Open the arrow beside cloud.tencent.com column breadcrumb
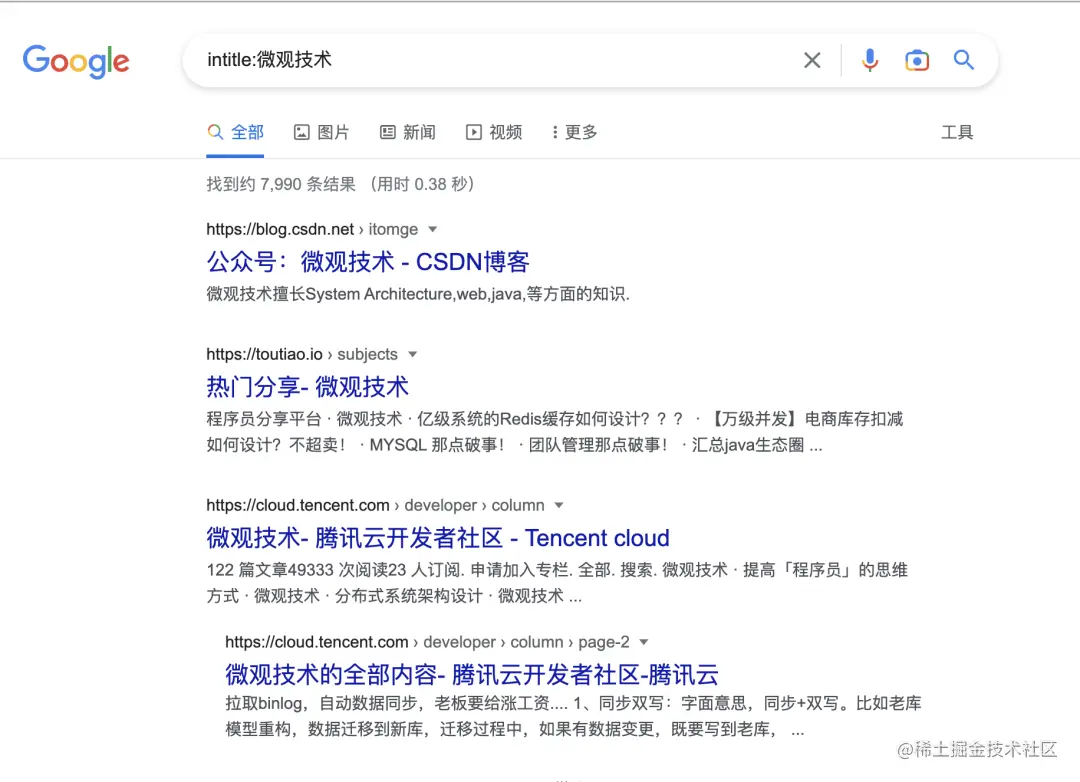Screen dimensions: 1080x782 (558, 505)
